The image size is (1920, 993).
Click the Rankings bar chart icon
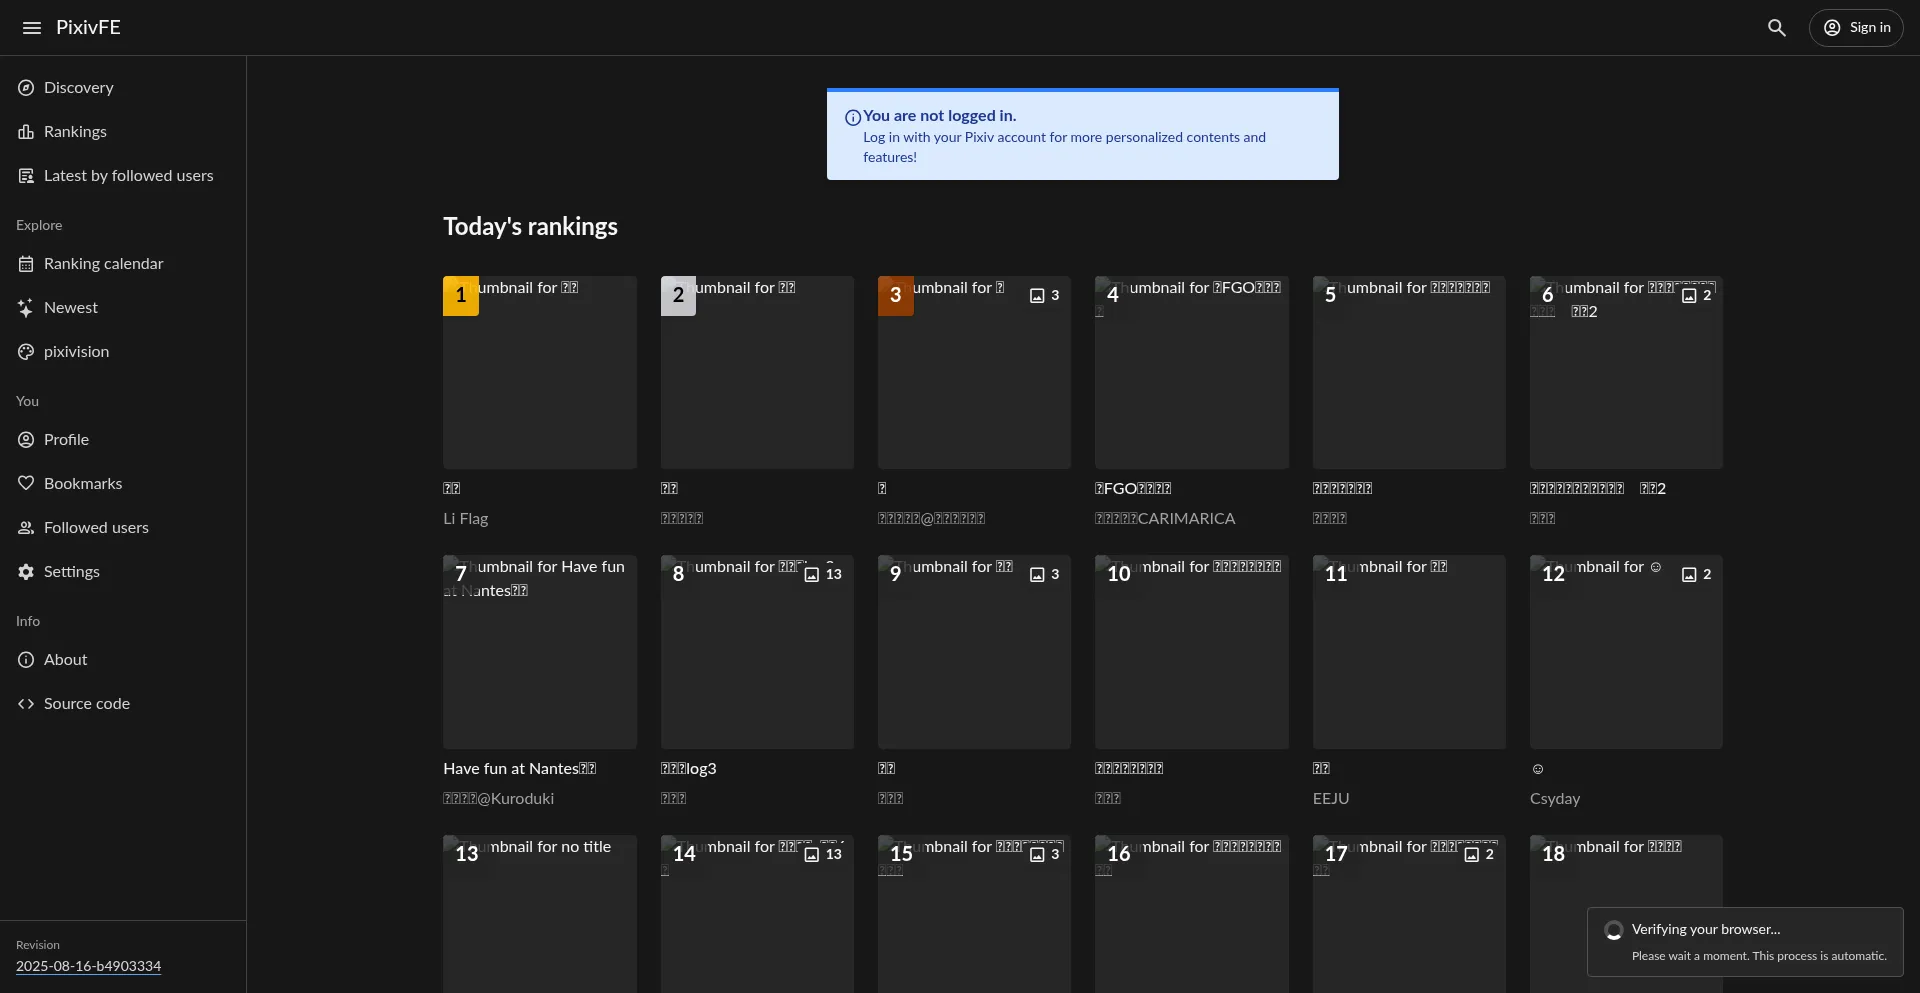[26, 132]
